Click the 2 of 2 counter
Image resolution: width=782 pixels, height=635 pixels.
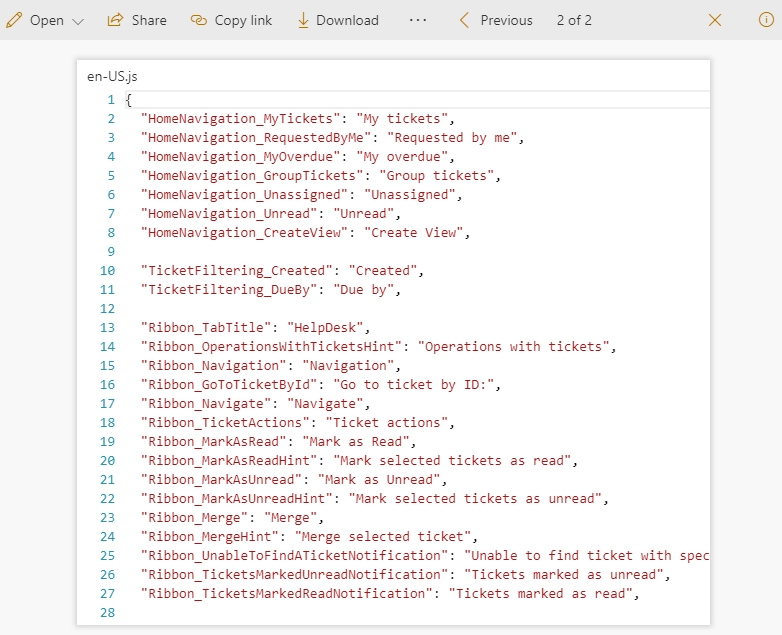tap(574, 20)
